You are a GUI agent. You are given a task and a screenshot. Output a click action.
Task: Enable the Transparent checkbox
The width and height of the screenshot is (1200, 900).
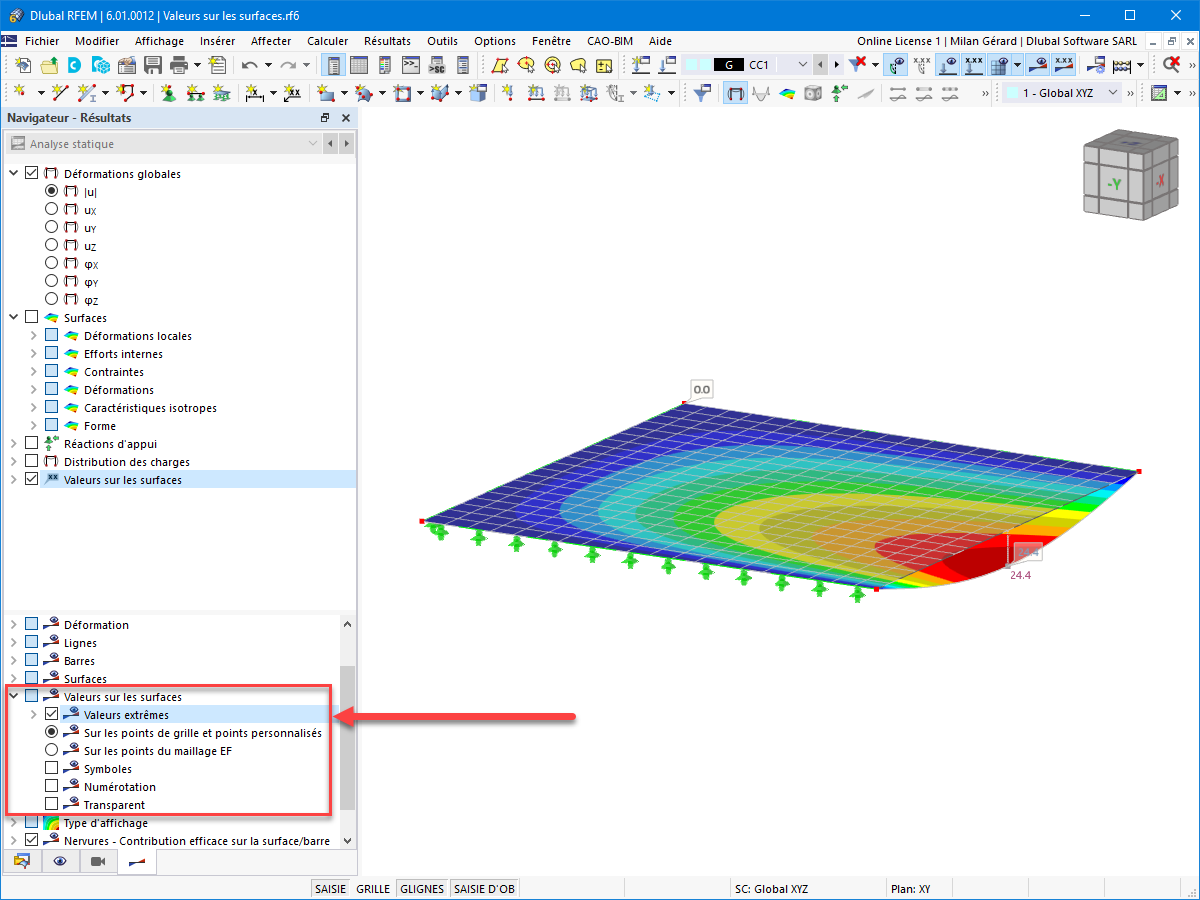pyautogui.click(x=52, y=805)
